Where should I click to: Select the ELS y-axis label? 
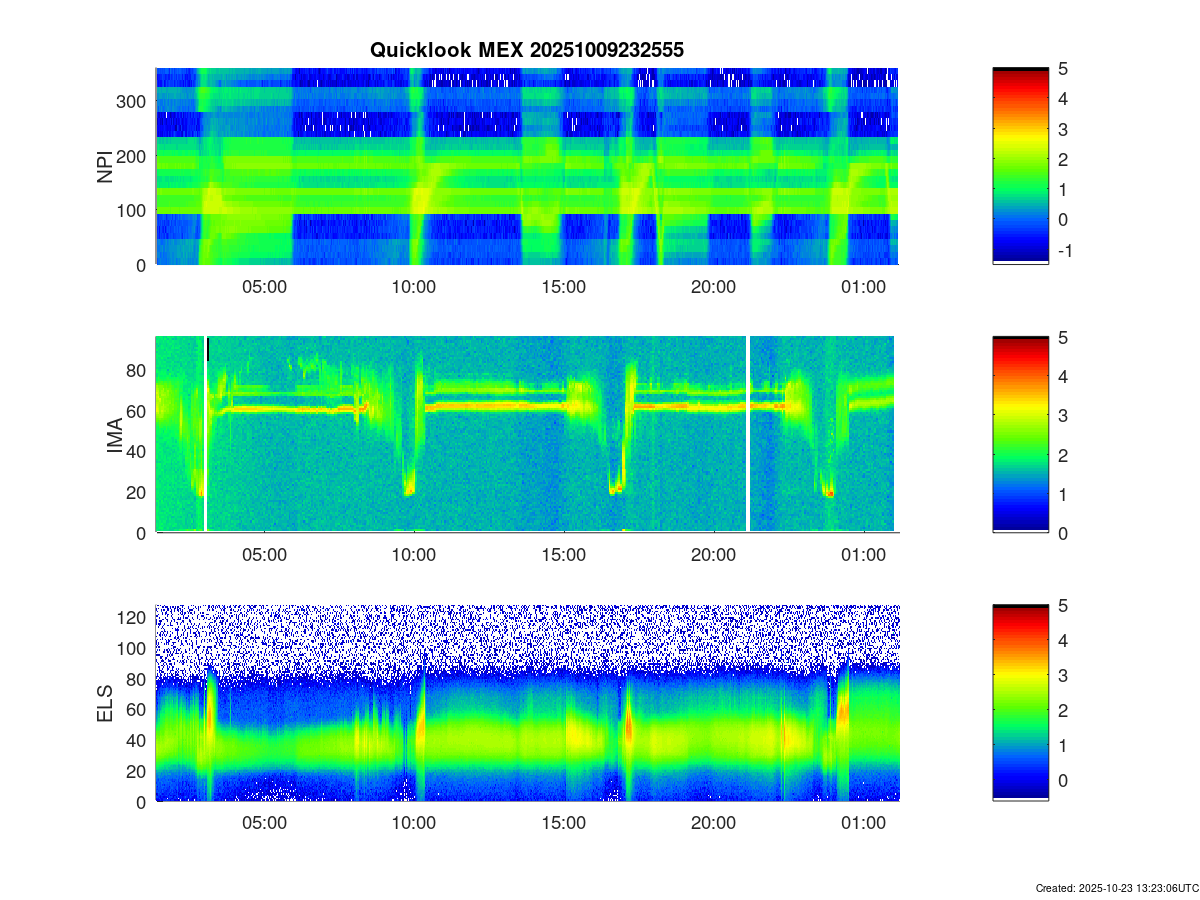click(105, 703)
